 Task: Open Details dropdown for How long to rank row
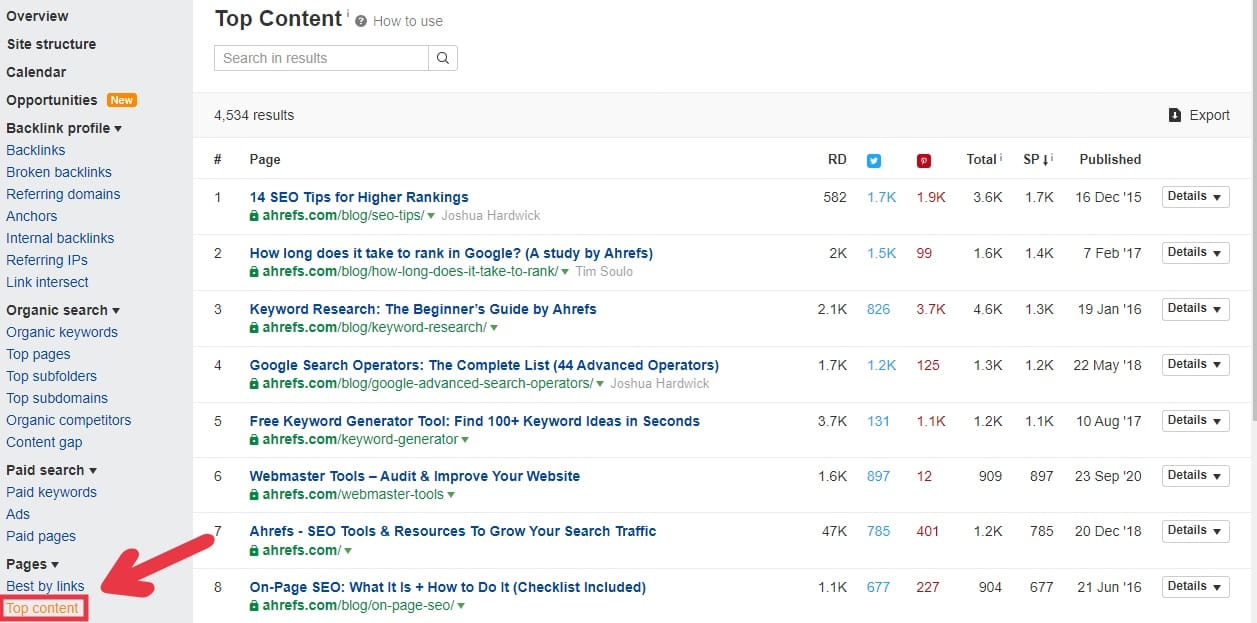coord(1195,253)
